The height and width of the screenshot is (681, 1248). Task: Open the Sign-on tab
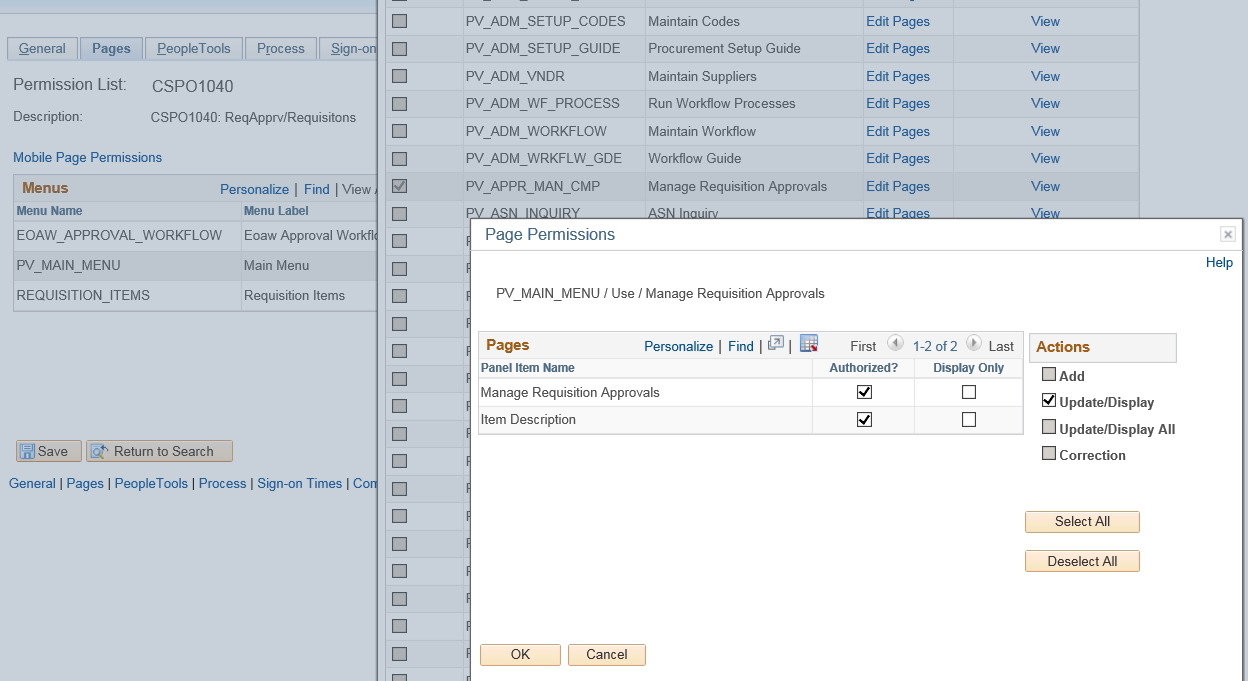coord(349,48)
